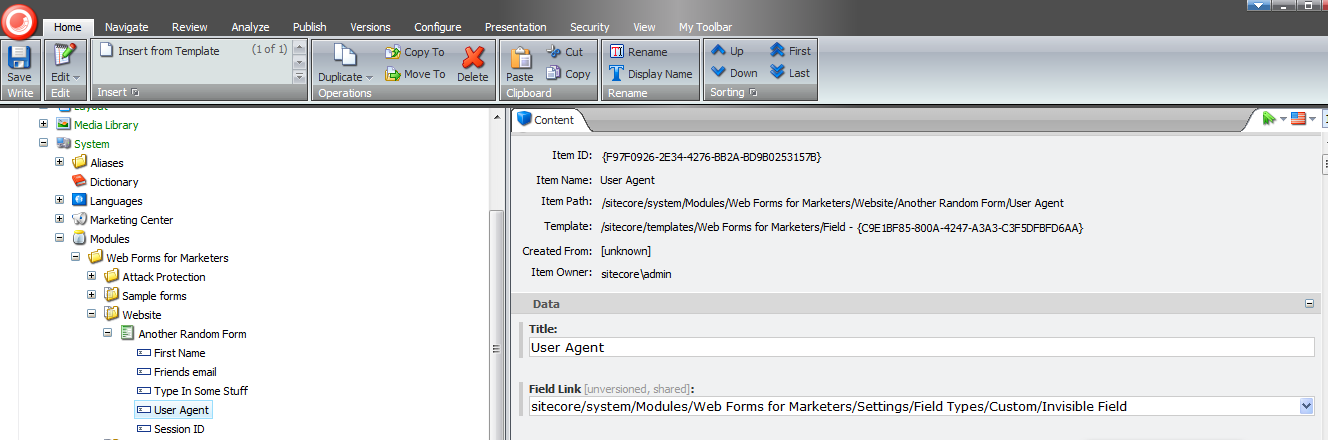This screenshot has width=1328, height=440.
Task: Select Session ID in the tree
Action: pos(179,429)
